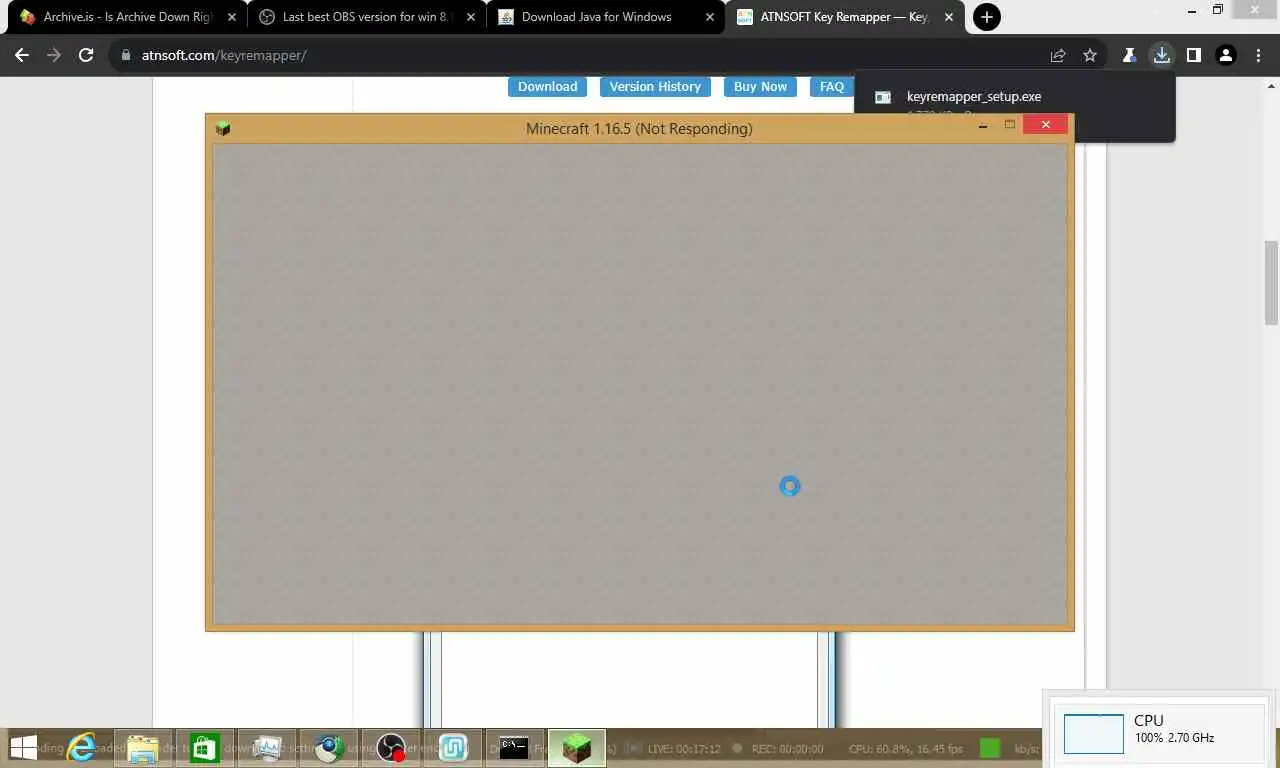Close the not responding Minecraft window

[x=1046, y=125]
